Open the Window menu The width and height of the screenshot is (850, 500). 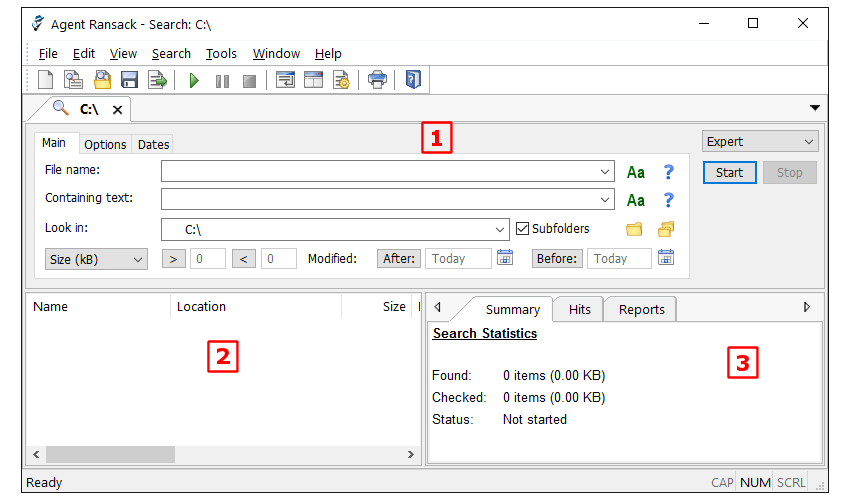[276, 54]
